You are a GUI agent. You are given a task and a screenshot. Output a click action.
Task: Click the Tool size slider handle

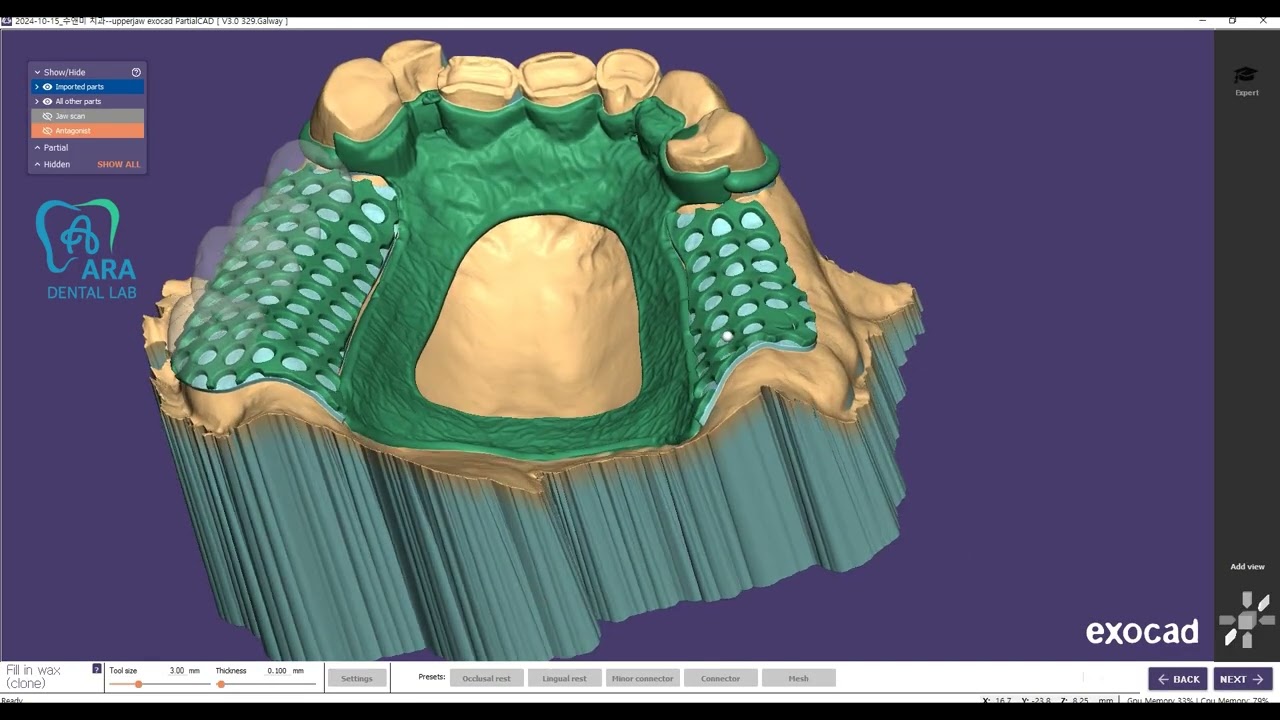tap(138, 684)
